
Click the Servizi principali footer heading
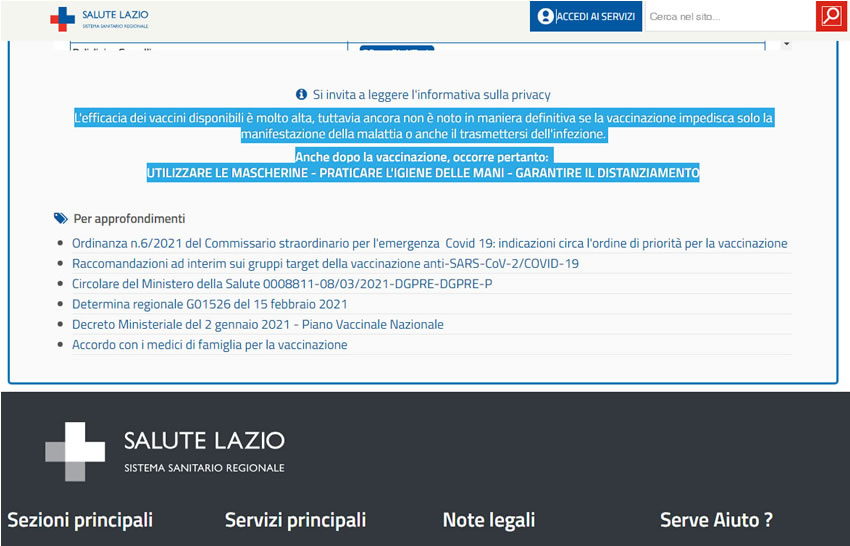click(295, 520)
